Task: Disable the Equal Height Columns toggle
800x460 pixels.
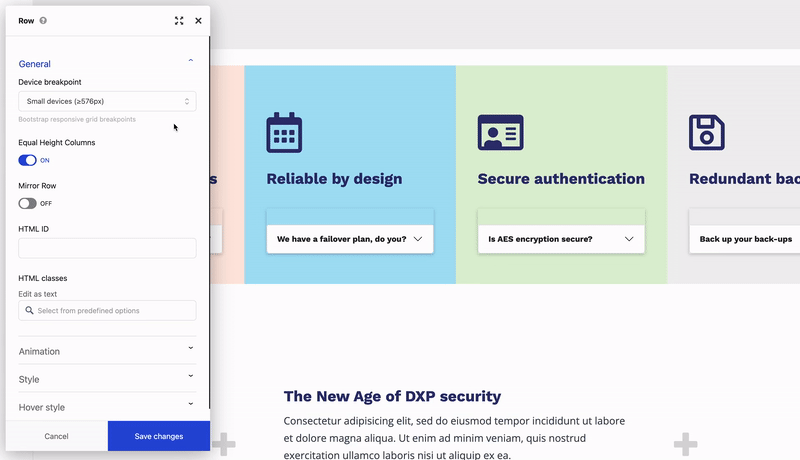Action: tap(28, 160)
